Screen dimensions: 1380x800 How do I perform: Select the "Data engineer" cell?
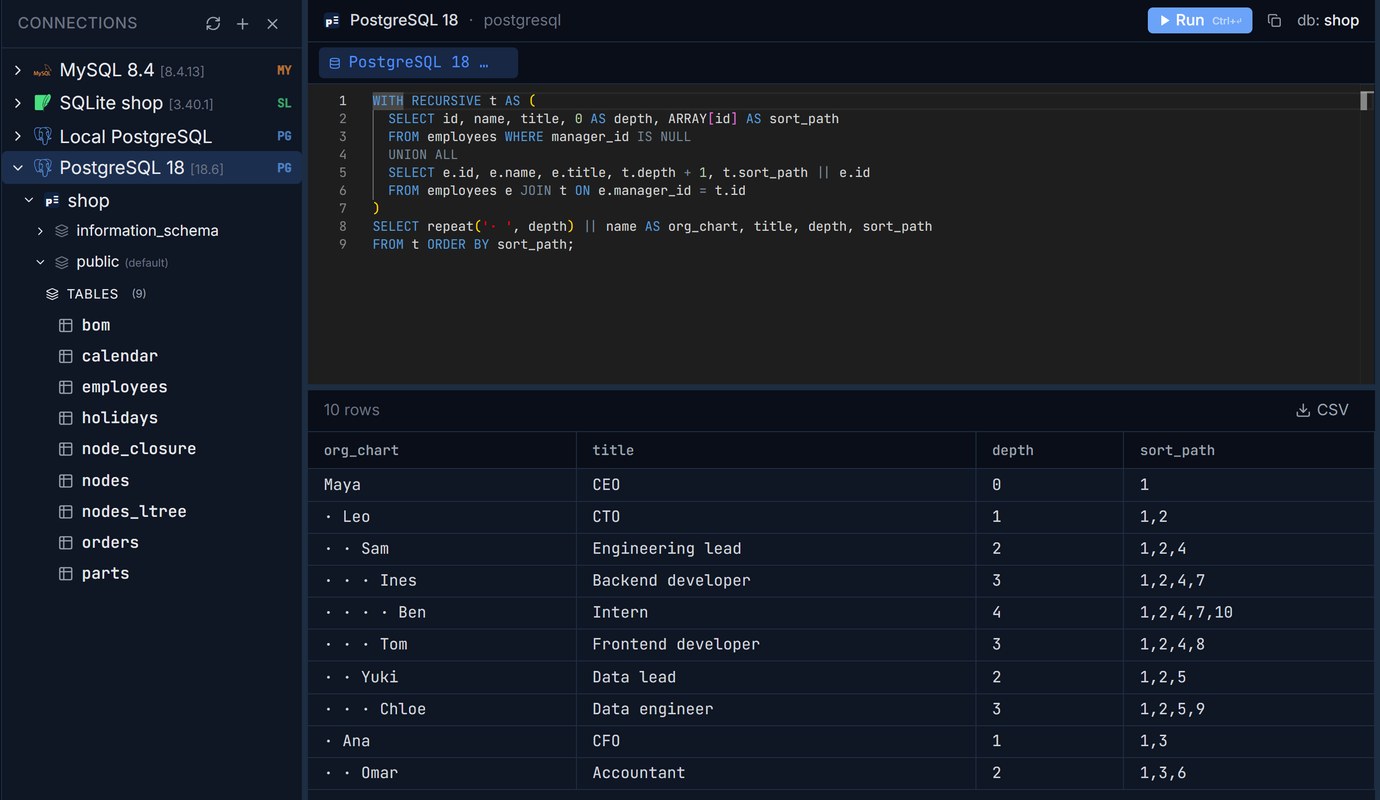coord(776,709)
